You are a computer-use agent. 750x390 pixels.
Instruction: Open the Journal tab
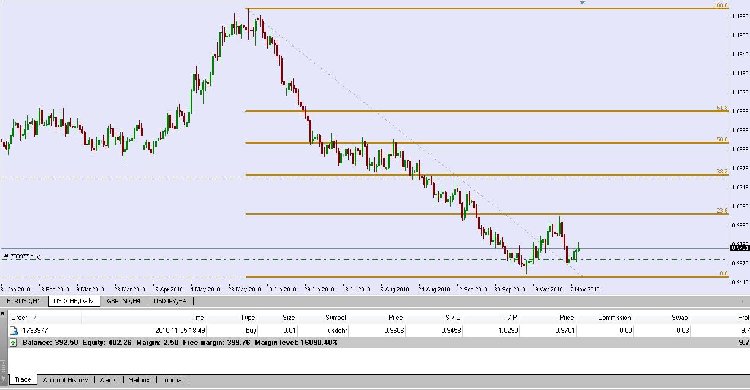[172, 380]
